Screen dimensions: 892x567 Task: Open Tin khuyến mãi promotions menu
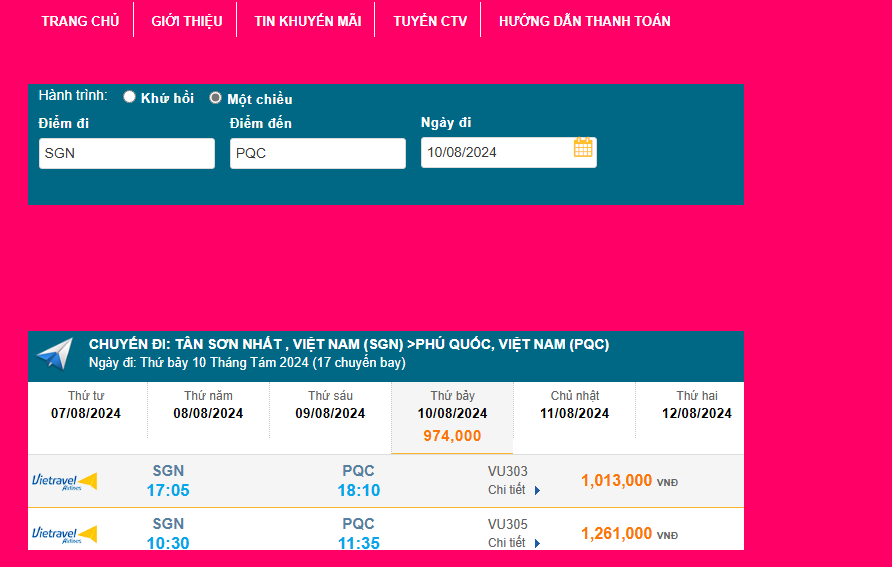click(x=307, y=21)
